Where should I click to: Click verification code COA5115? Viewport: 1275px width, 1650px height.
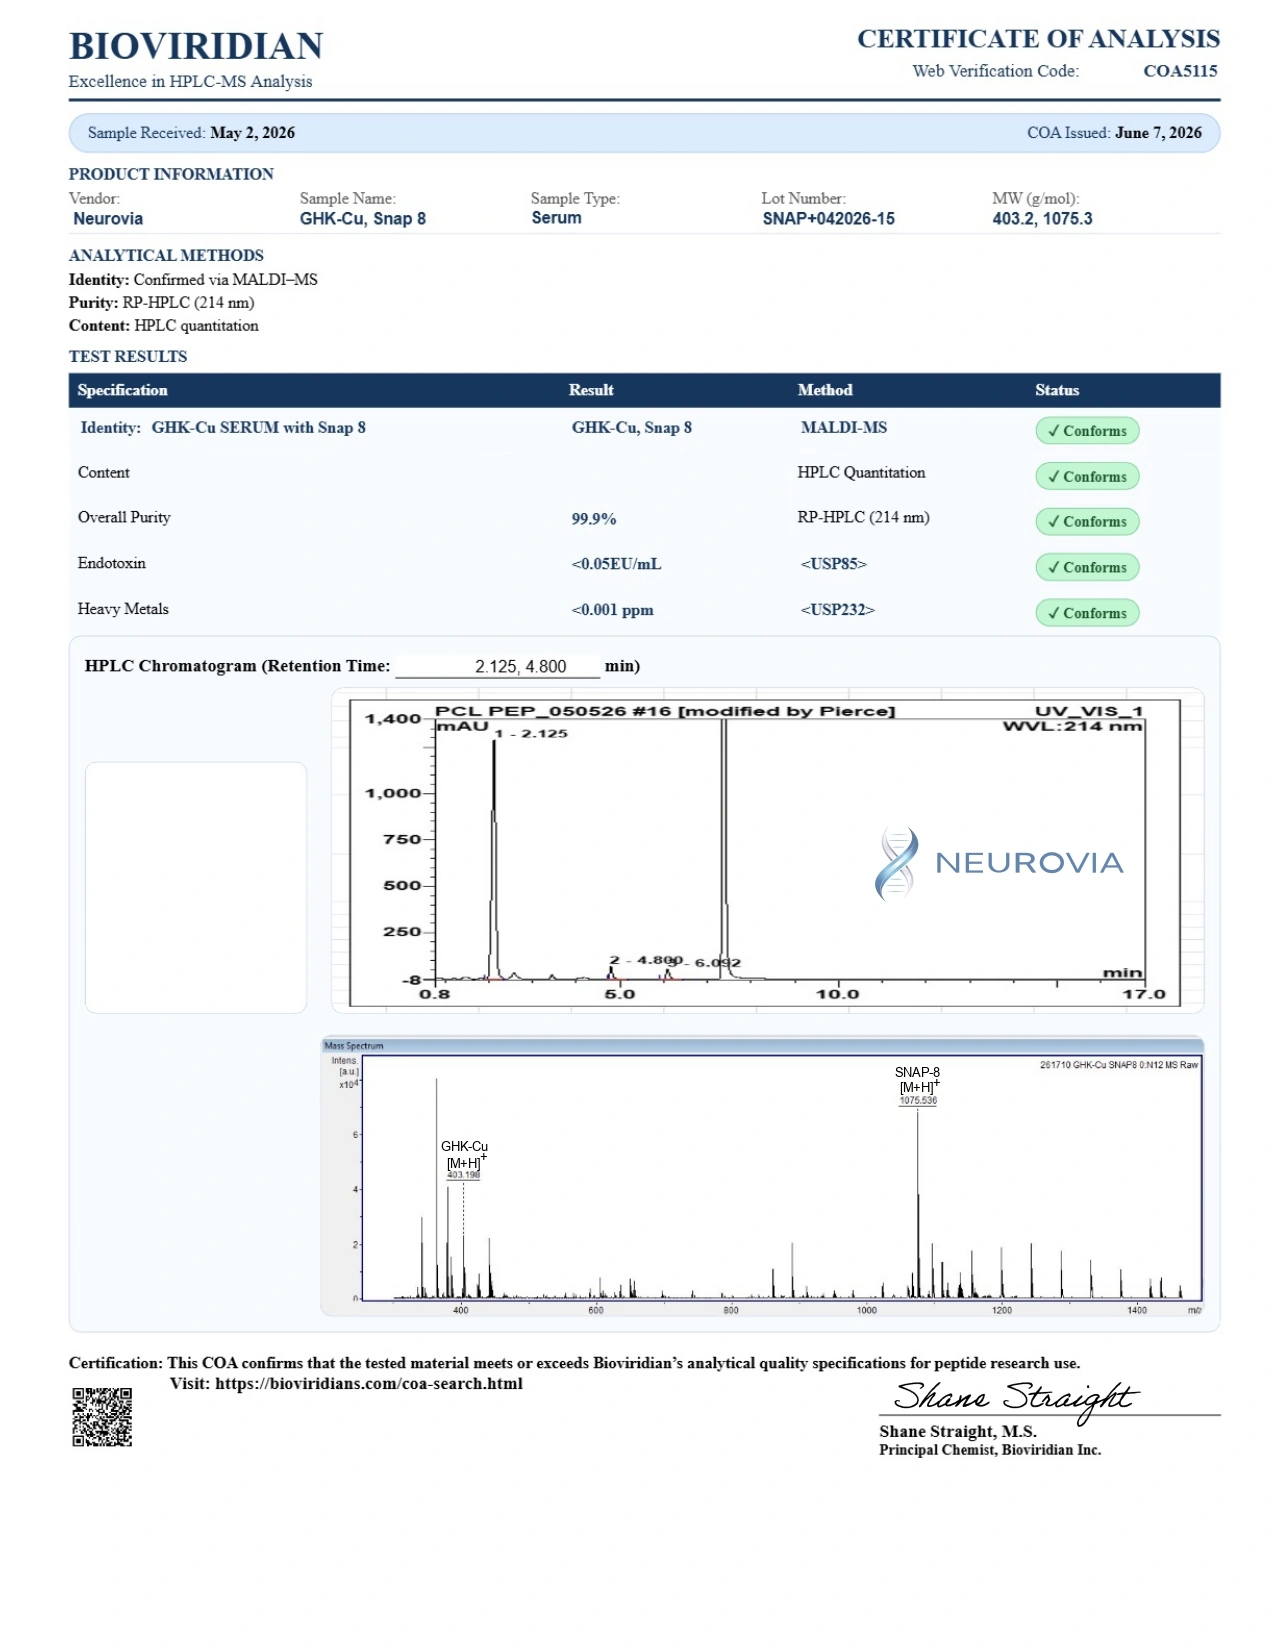tap(1180, 71)
